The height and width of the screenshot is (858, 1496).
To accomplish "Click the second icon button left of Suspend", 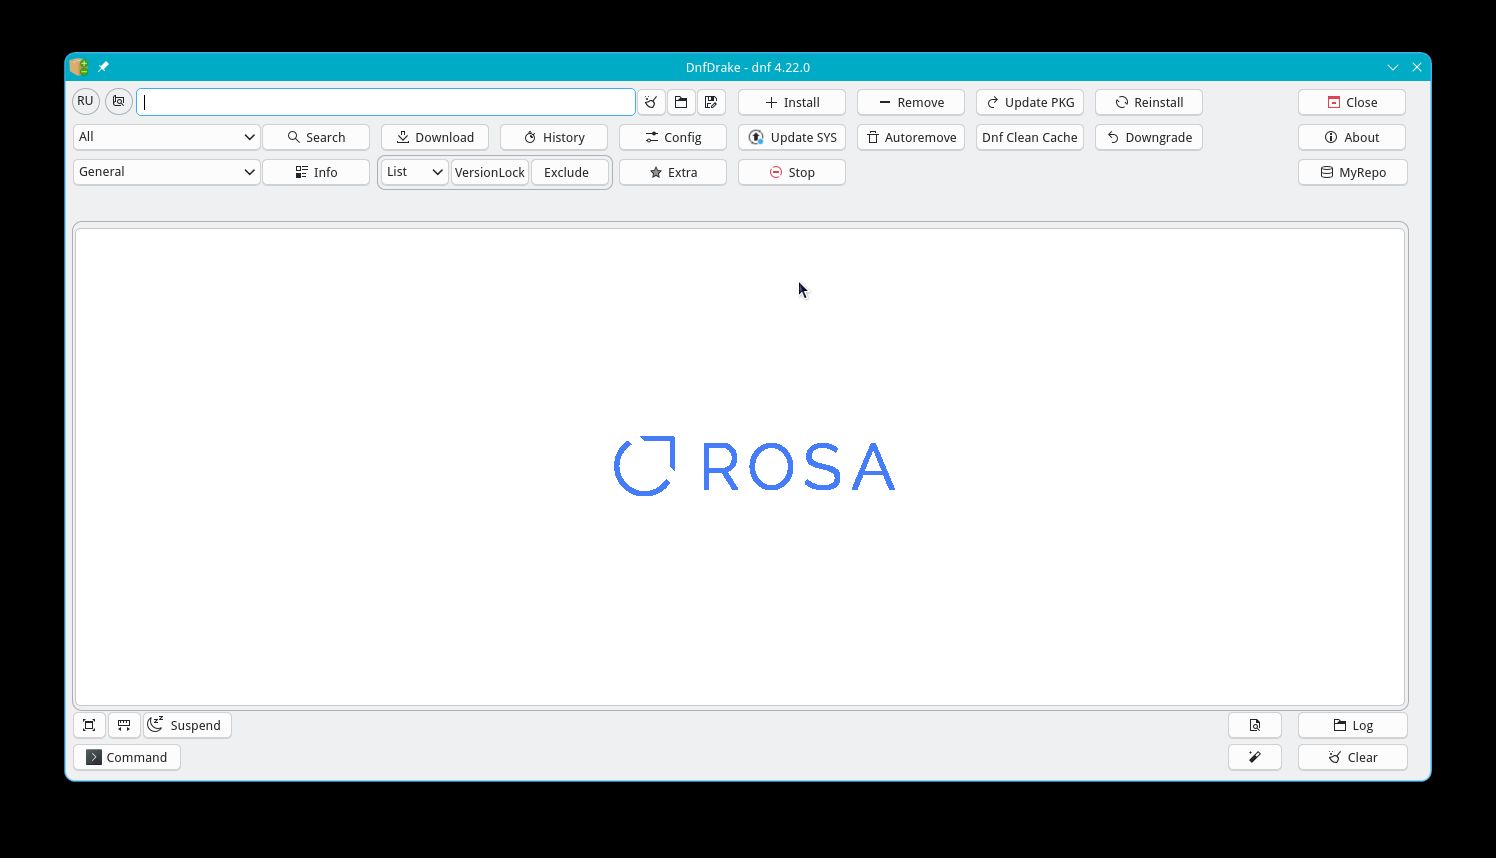I will click(x=124, y=725).
